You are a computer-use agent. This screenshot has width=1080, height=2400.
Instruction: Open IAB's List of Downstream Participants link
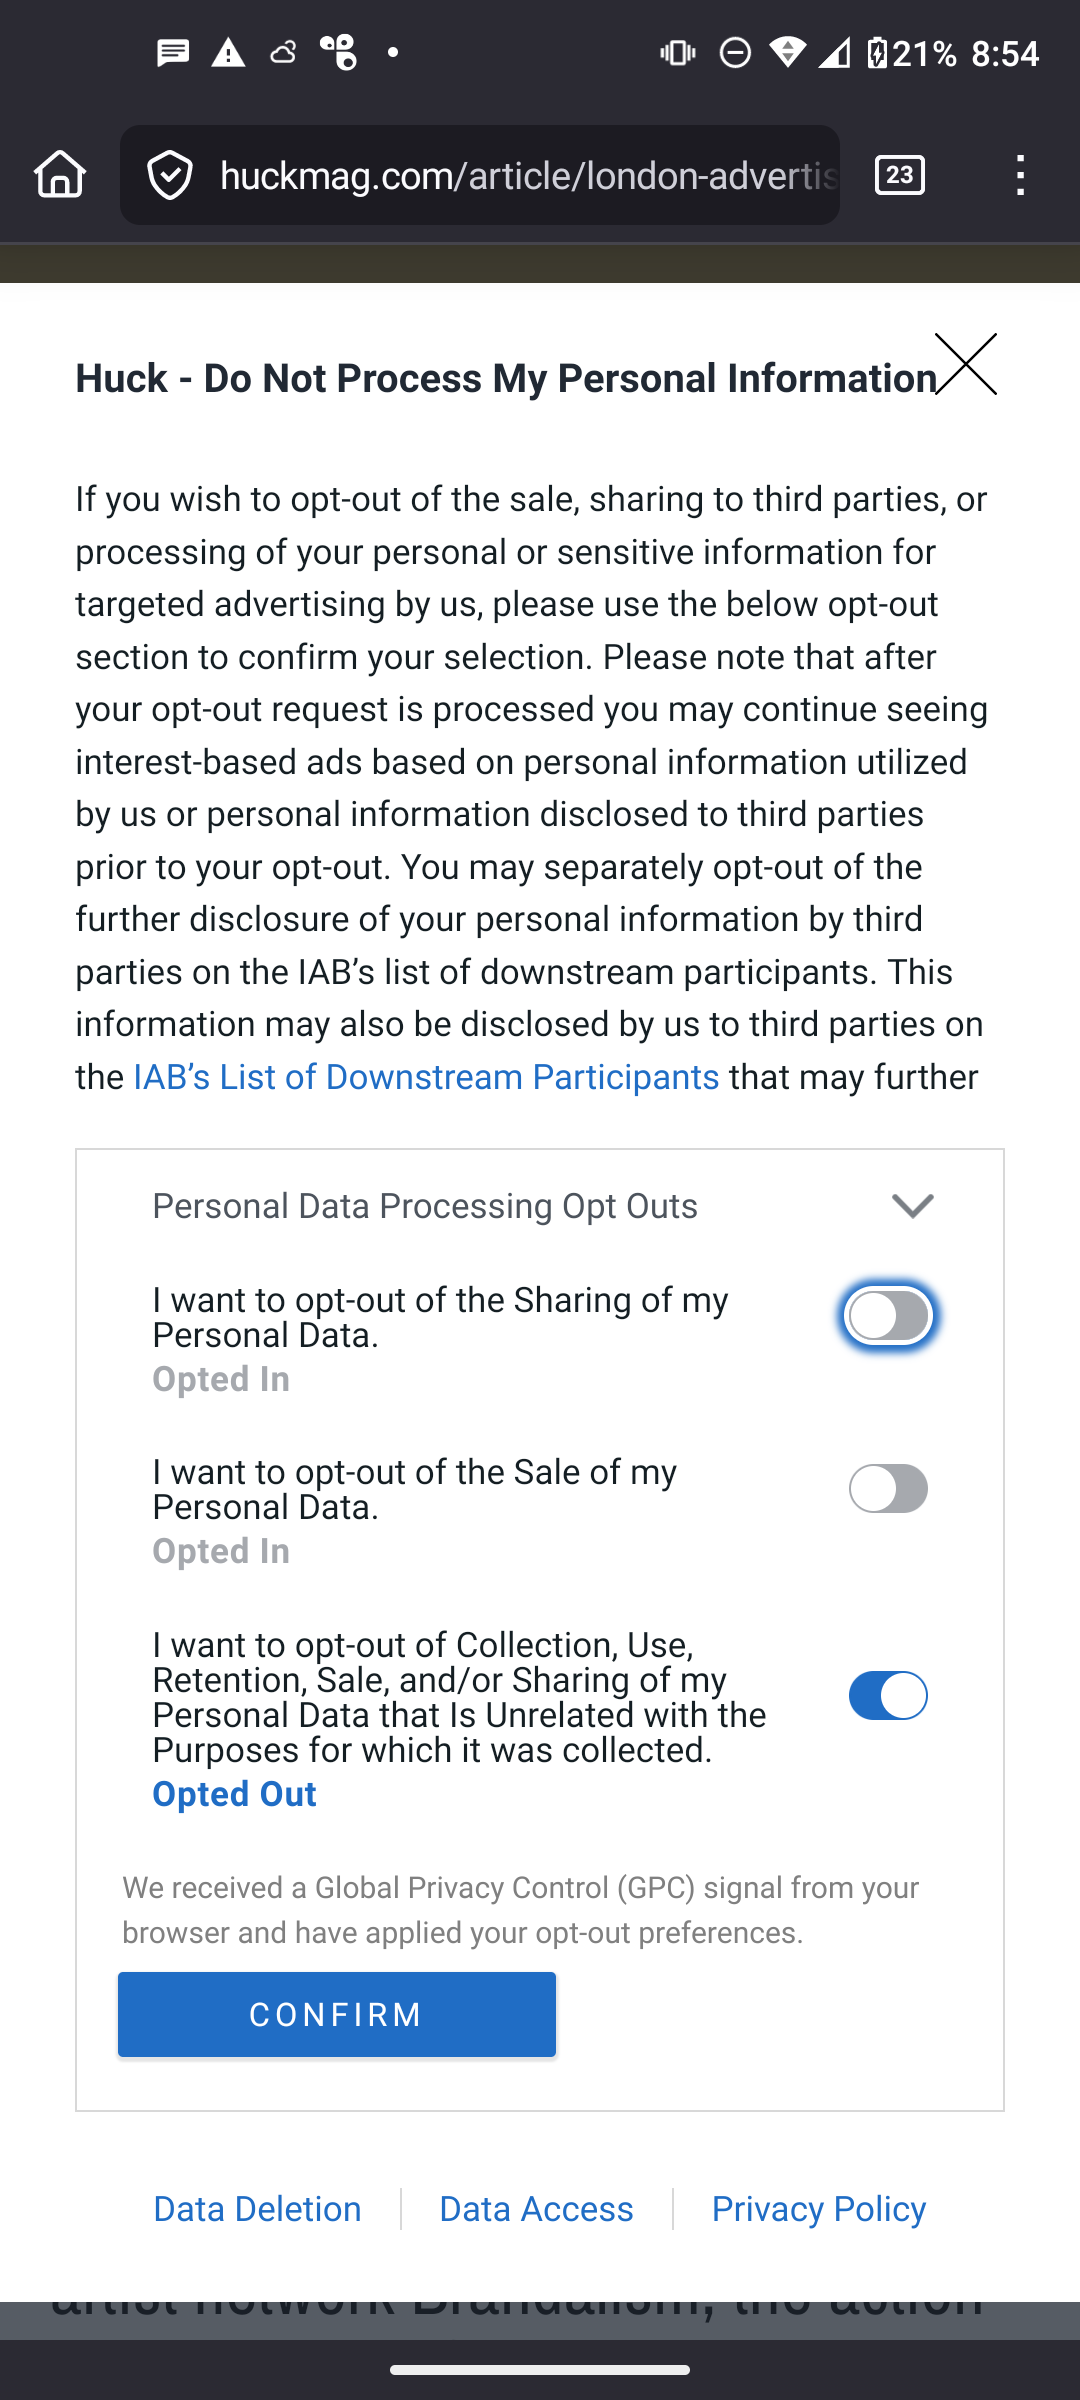pos(426,1077)
